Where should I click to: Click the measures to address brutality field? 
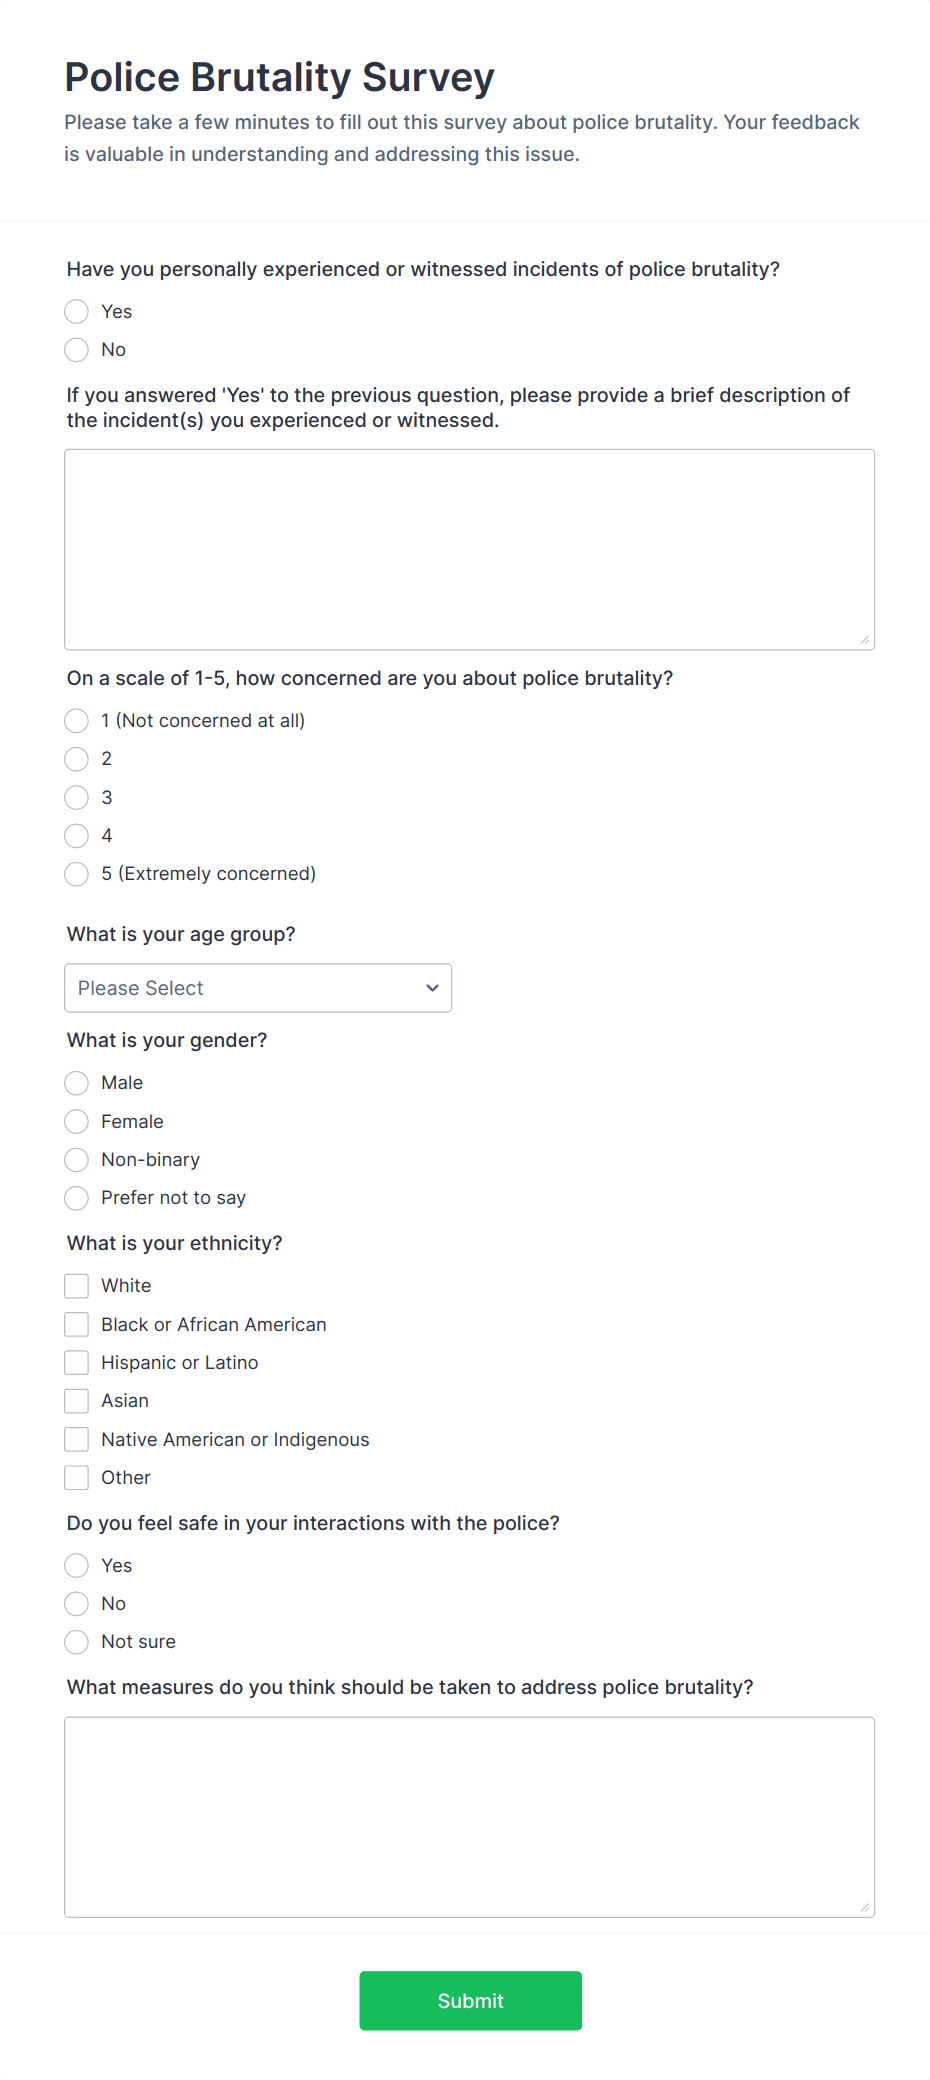(x=469, y=1817)
